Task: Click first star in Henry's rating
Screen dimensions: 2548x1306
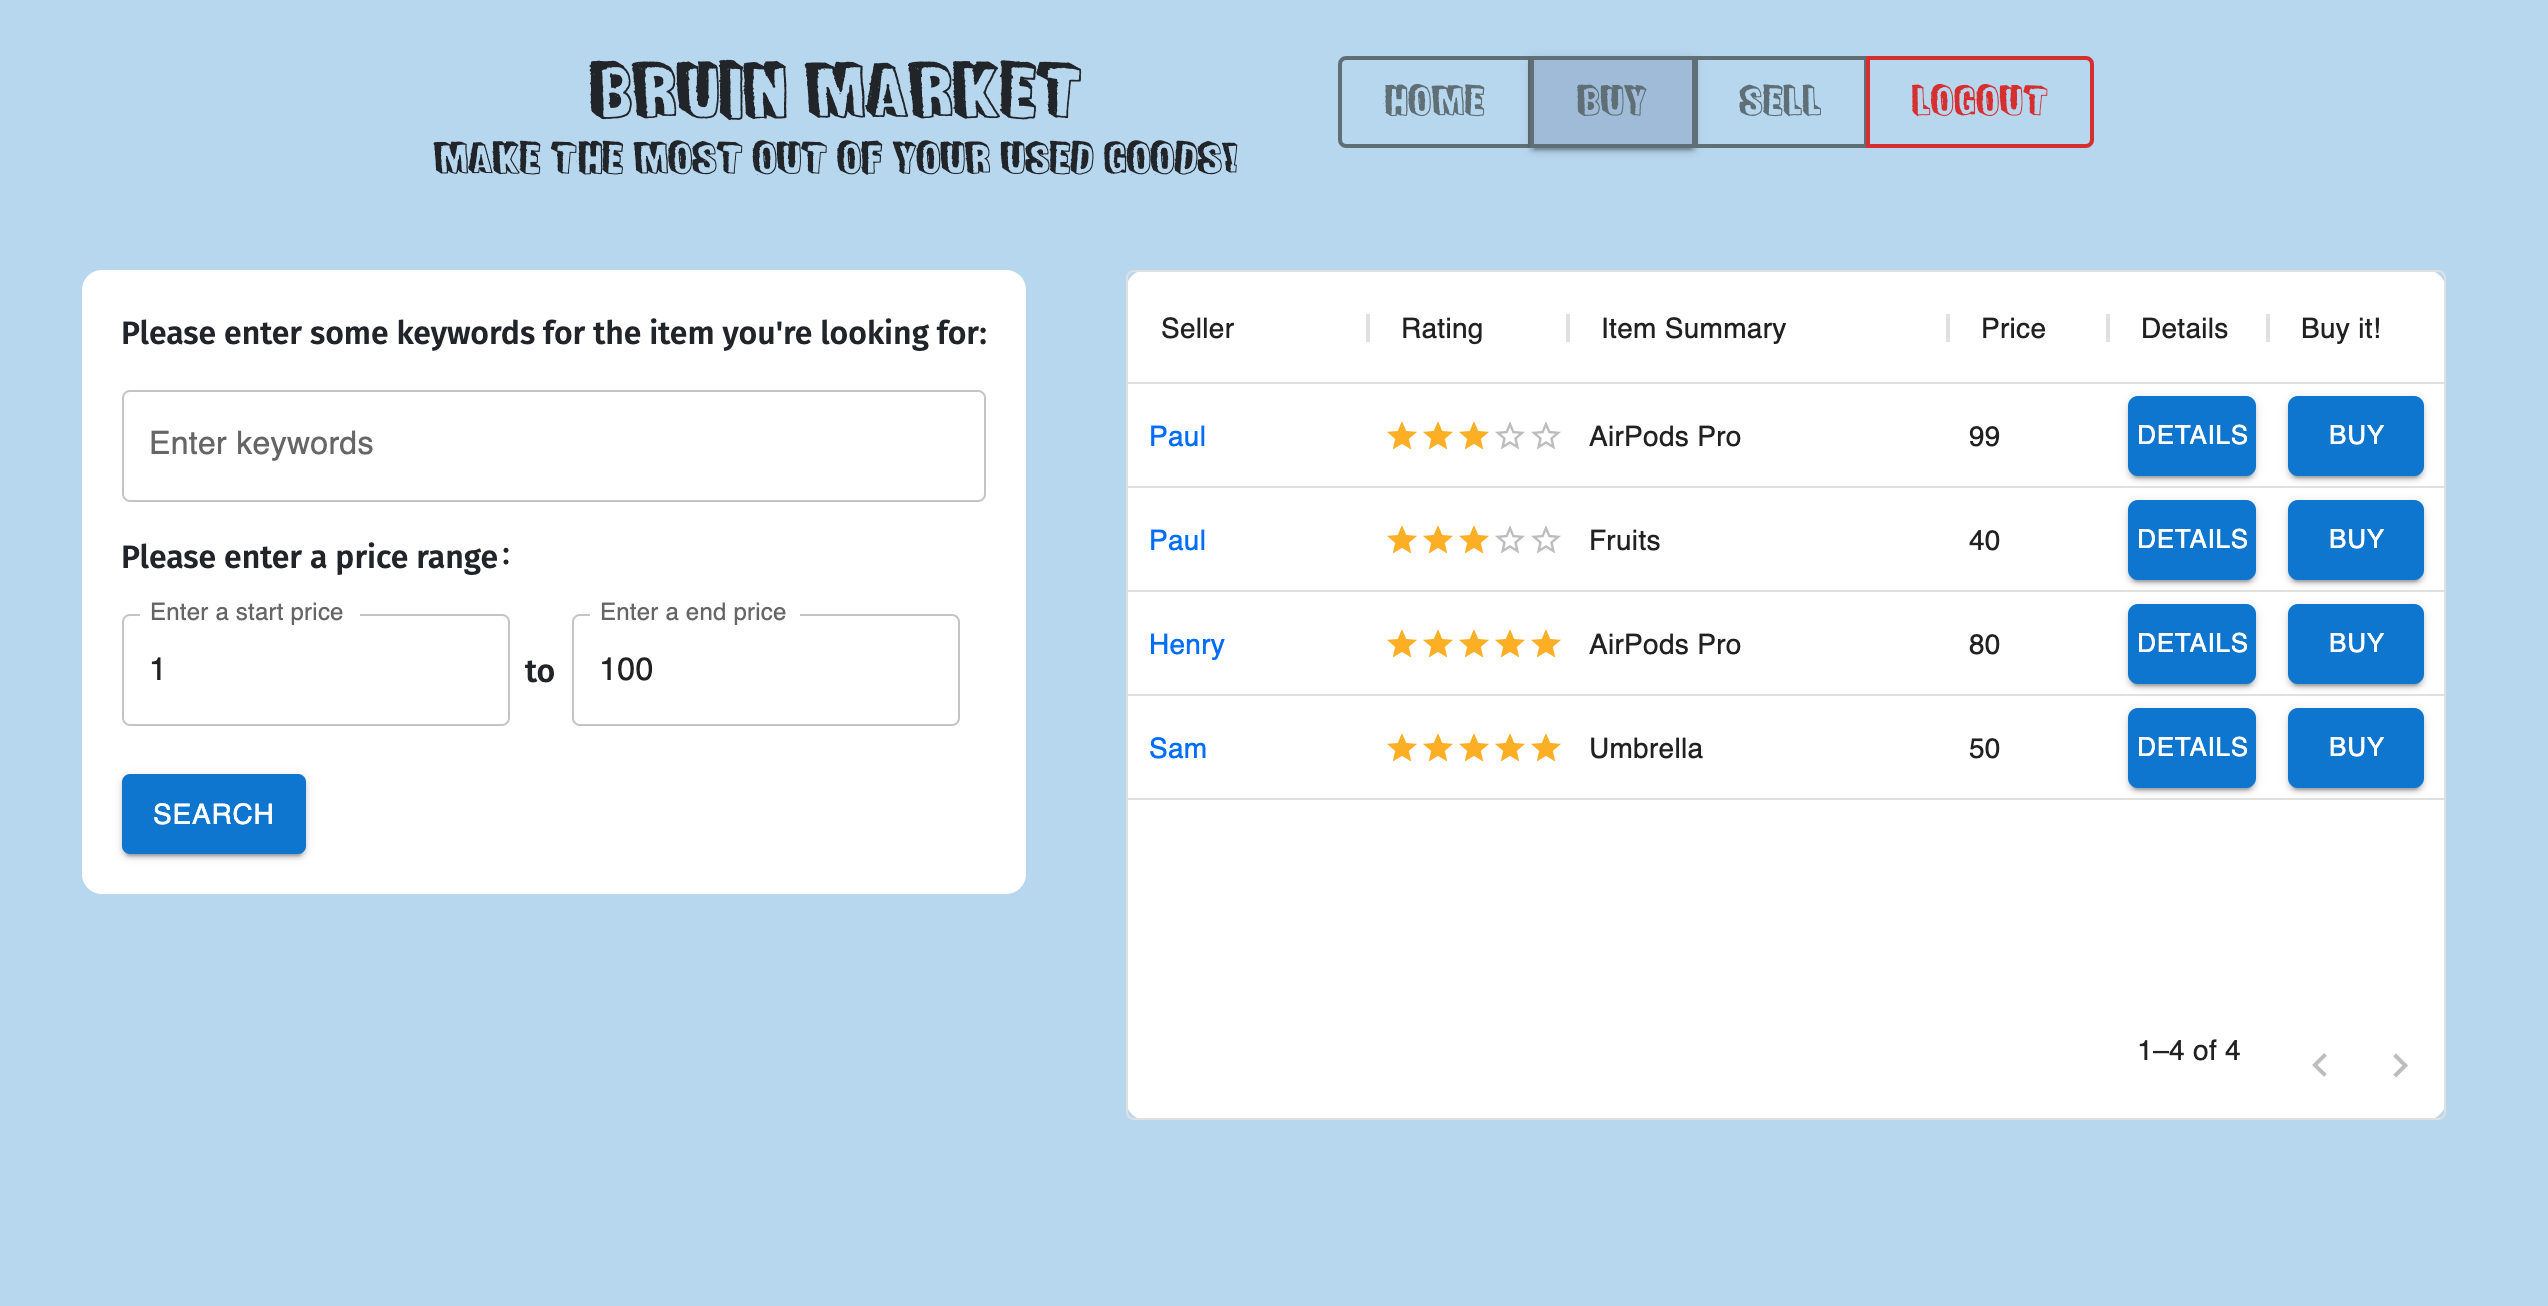Action: (x=1402, y=644)
